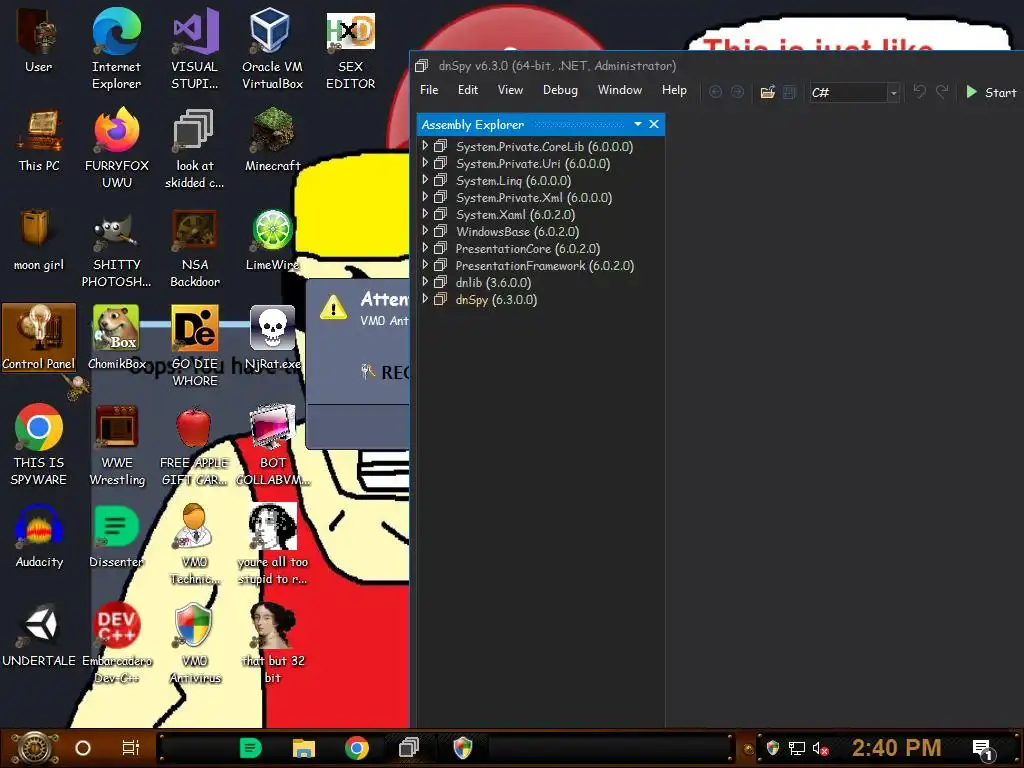Open Assembly Explorer panel options dropdown arrow
The image size is (1024, 768).
point(638,124)
